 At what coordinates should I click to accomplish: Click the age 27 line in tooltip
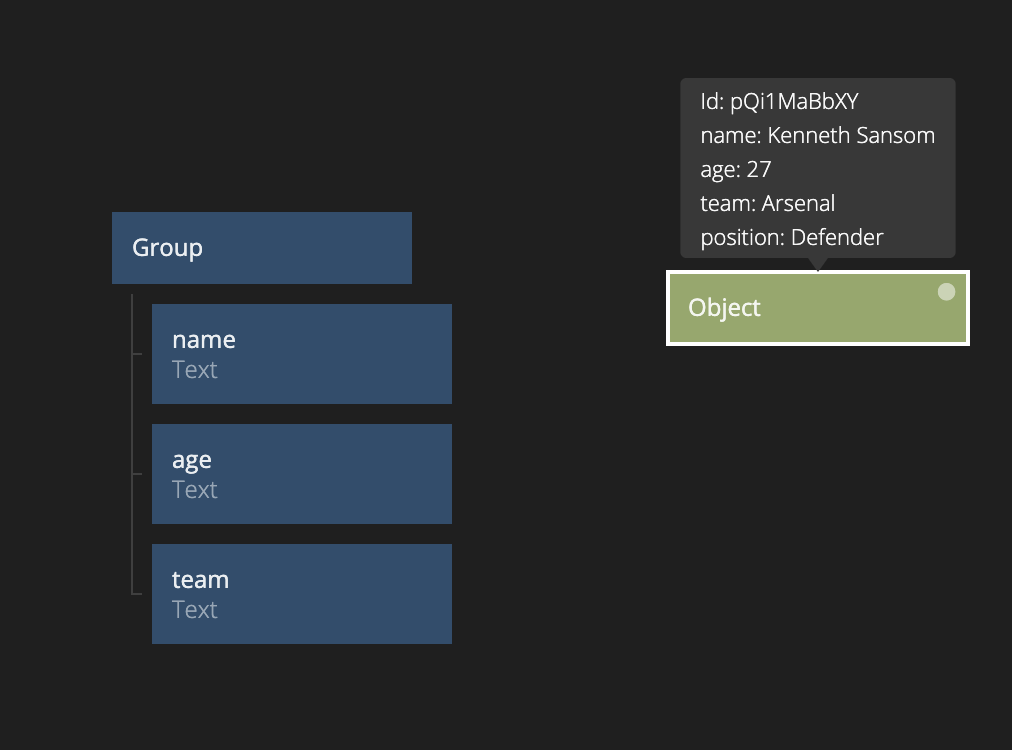[x=735, y=170]
